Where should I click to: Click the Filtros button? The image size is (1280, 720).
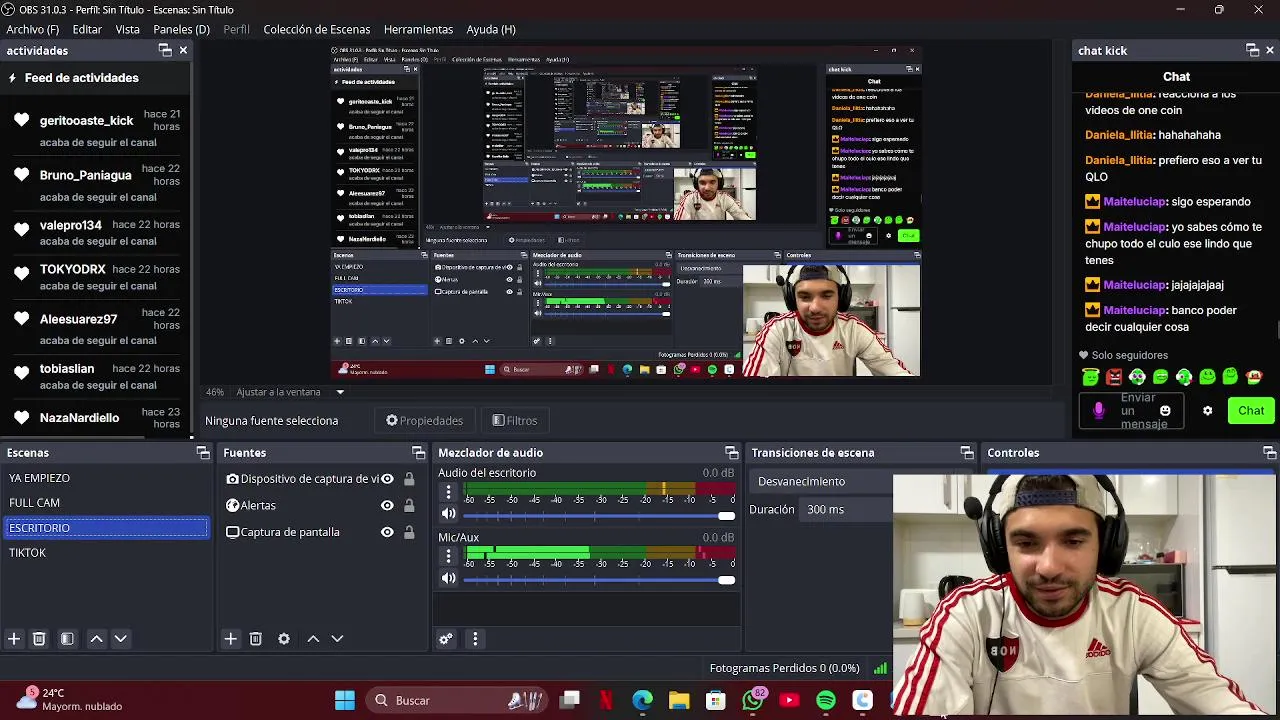(x=515, y=420)
